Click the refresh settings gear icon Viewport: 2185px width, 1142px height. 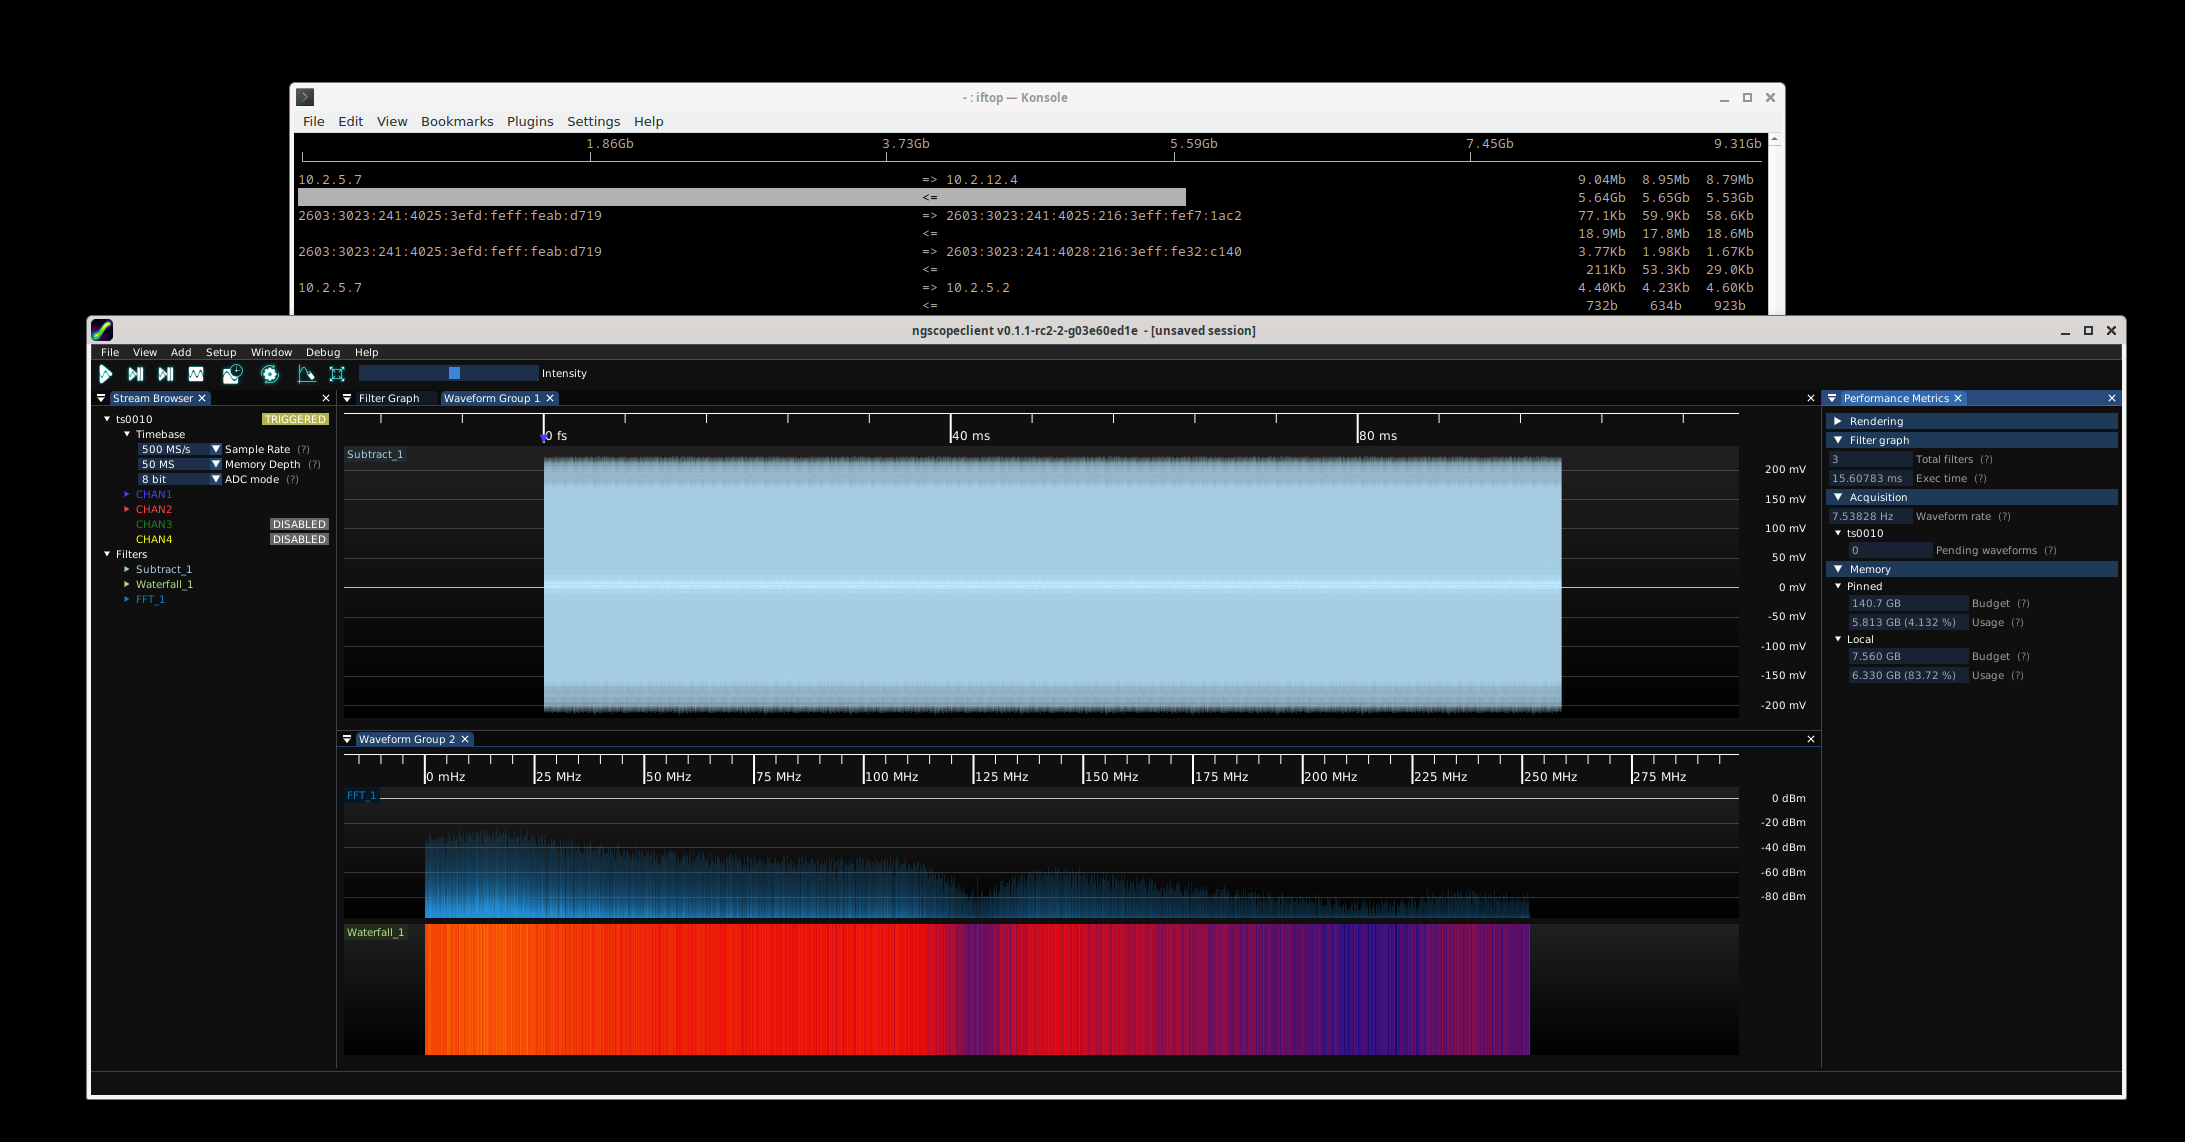click(269, 374)
